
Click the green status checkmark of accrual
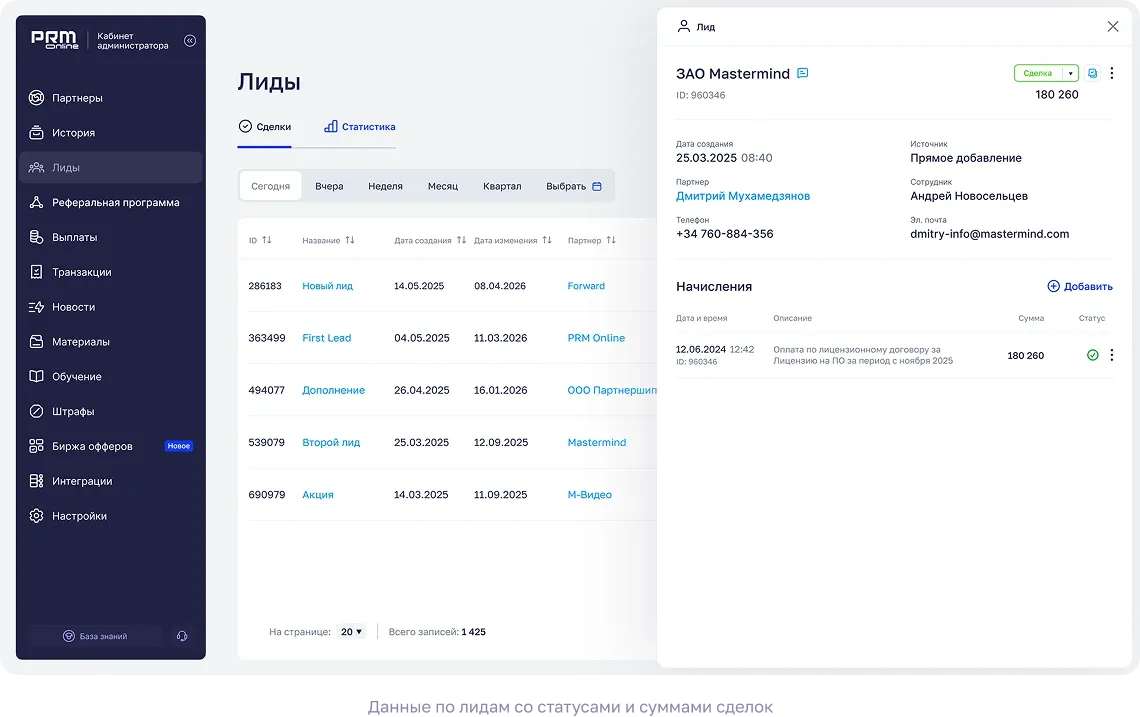pos(1092,355)
